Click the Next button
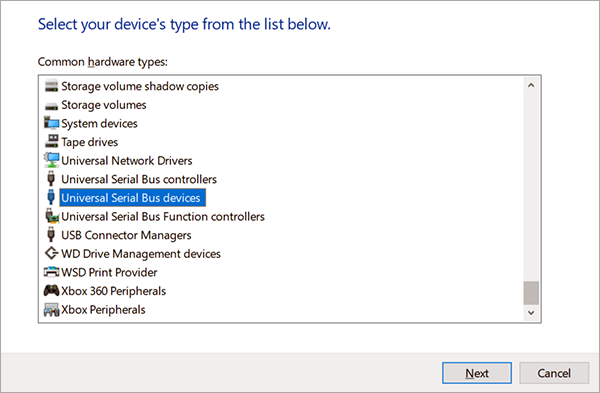The width and height of the screenshot is (600, 393). point(477,373)
